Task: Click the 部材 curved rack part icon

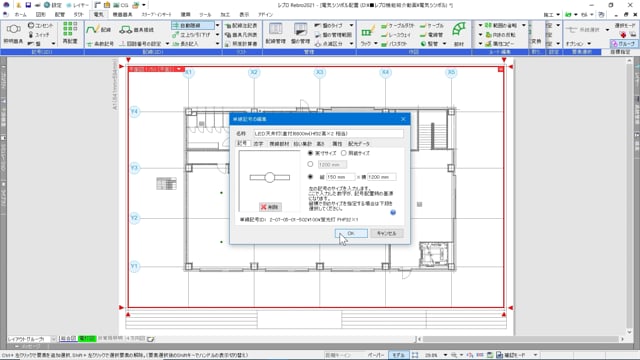Action: [459, 34]
